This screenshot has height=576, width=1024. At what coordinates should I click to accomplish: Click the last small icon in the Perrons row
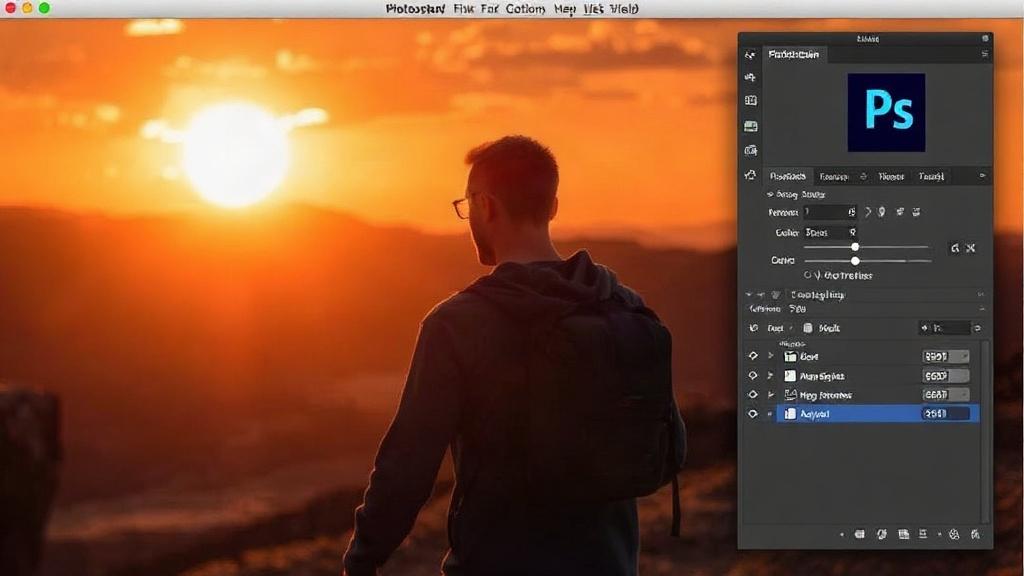tap(916, 212)
